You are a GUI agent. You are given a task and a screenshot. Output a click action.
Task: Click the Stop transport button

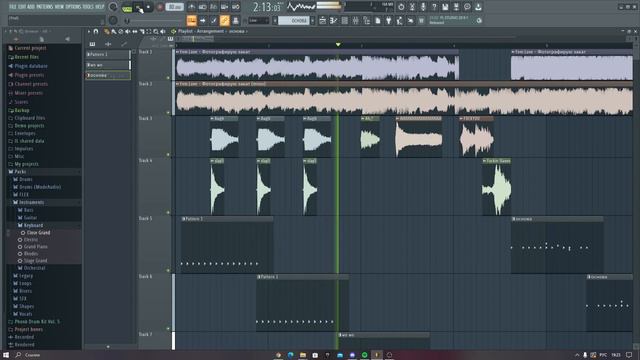click(149, 7)
